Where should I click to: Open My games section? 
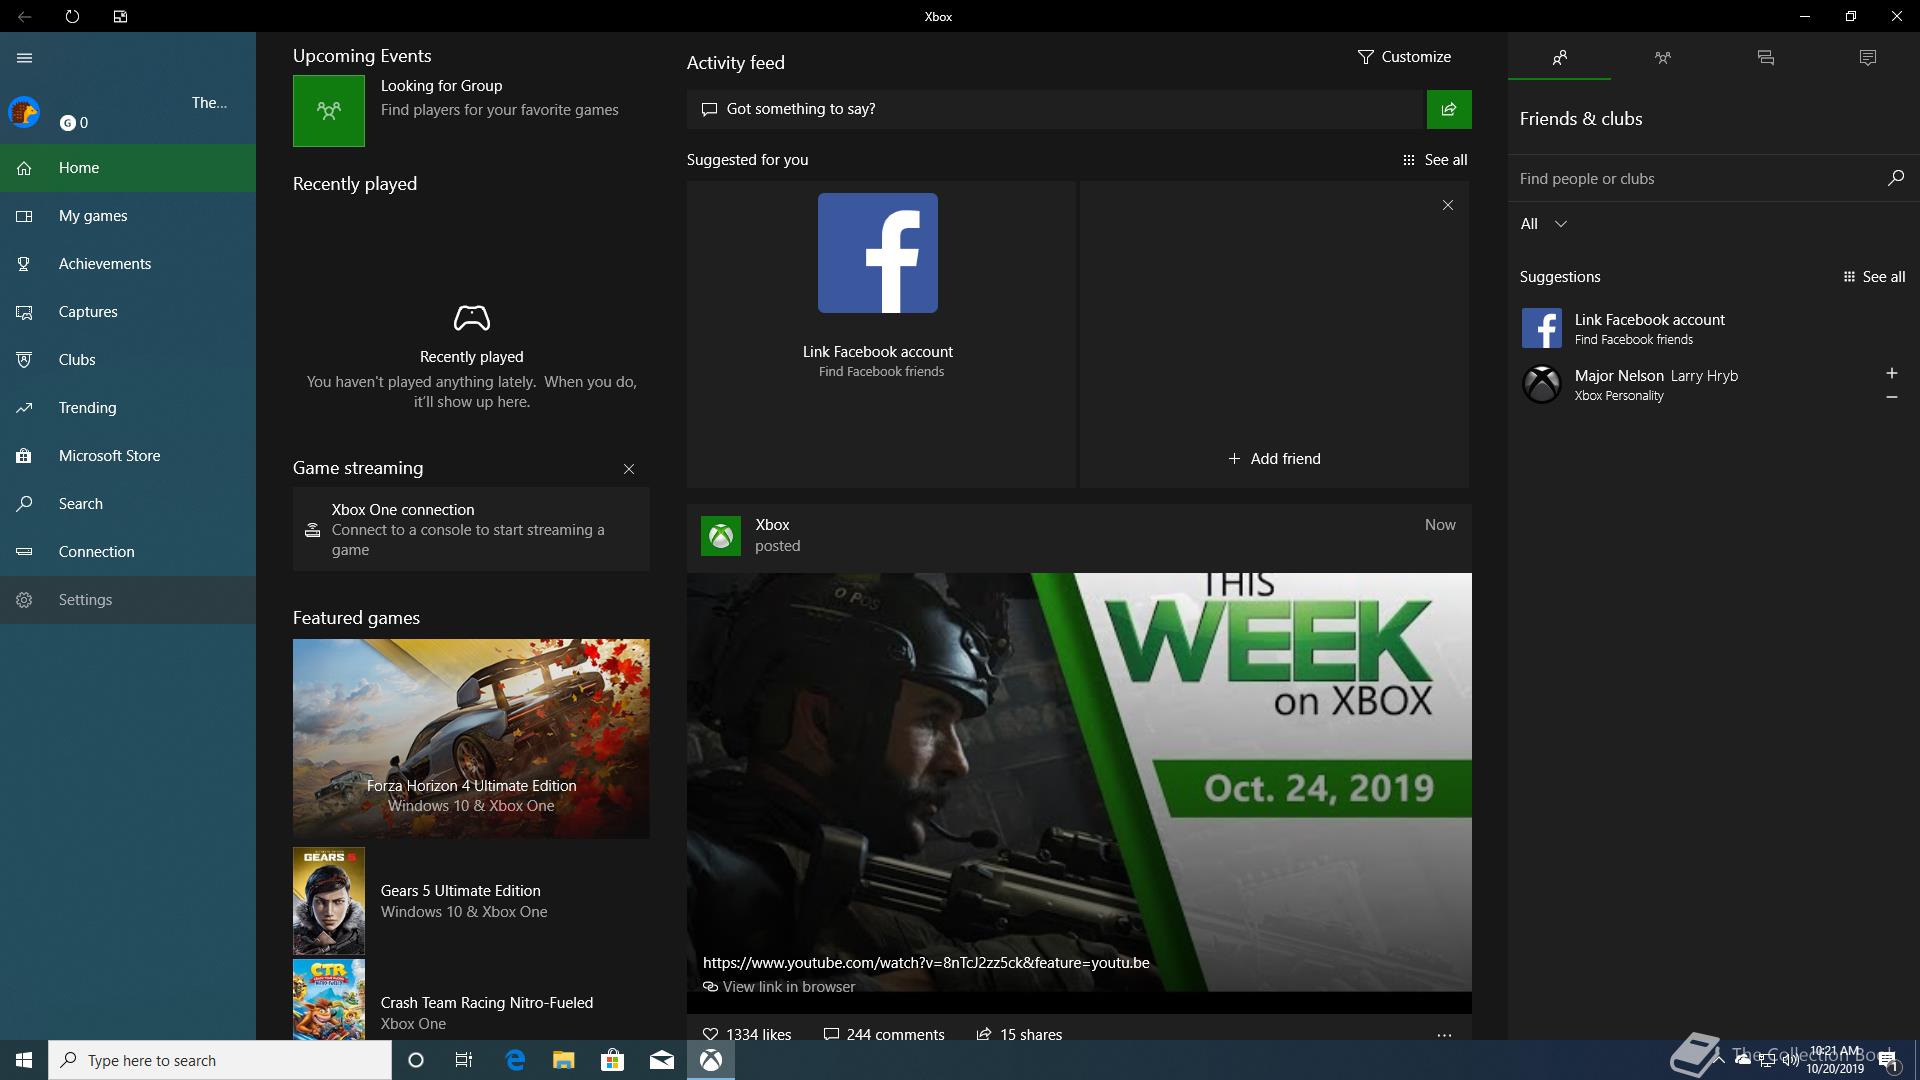(x=128, y=216)
